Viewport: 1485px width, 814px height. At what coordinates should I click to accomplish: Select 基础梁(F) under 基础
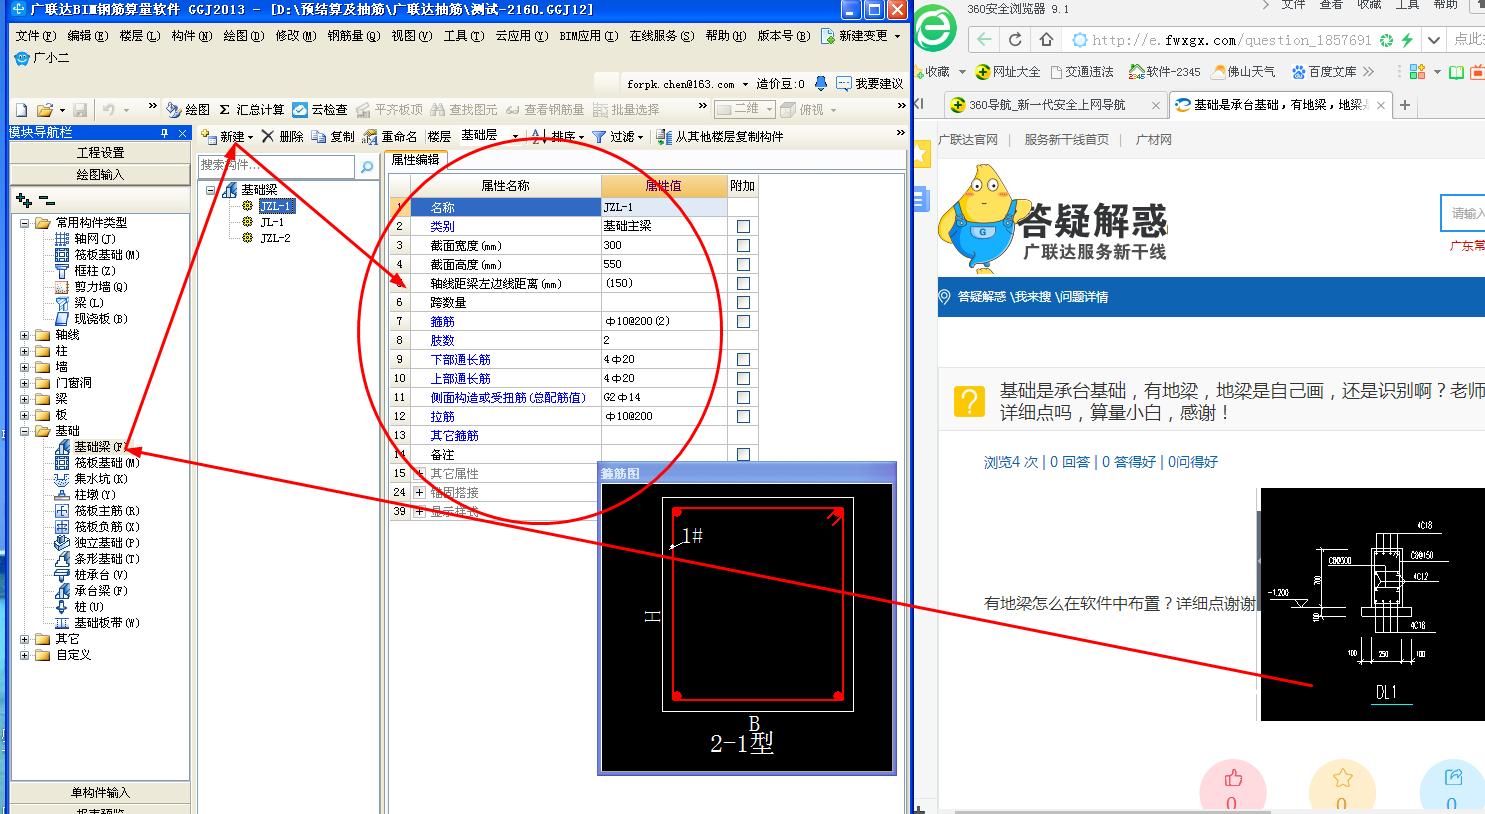click(x=91, y=447)
